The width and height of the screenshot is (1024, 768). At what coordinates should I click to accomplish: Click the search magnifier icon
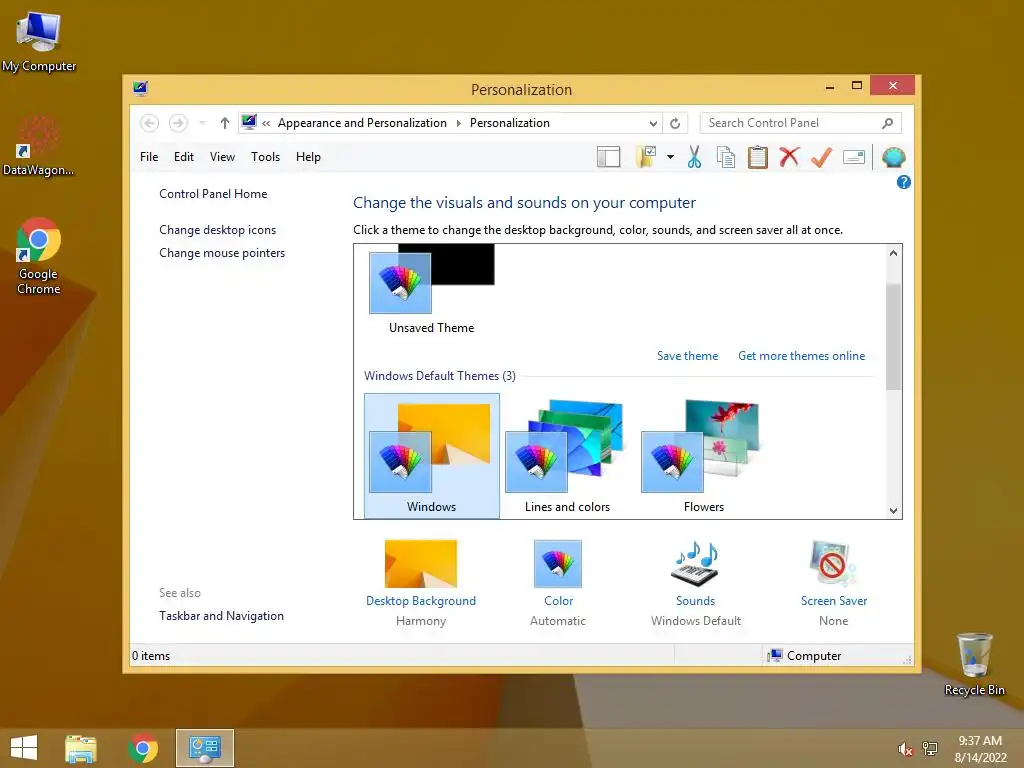coord(888,123)
